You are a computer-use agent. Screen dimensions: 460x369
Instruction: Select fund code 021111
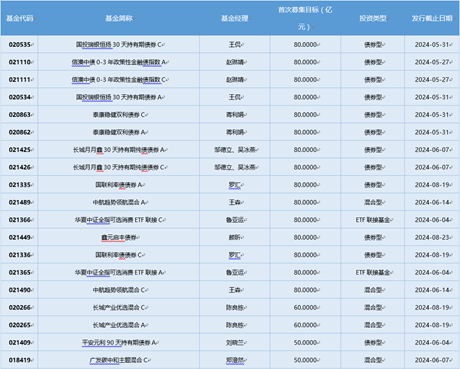click(20, 80)
